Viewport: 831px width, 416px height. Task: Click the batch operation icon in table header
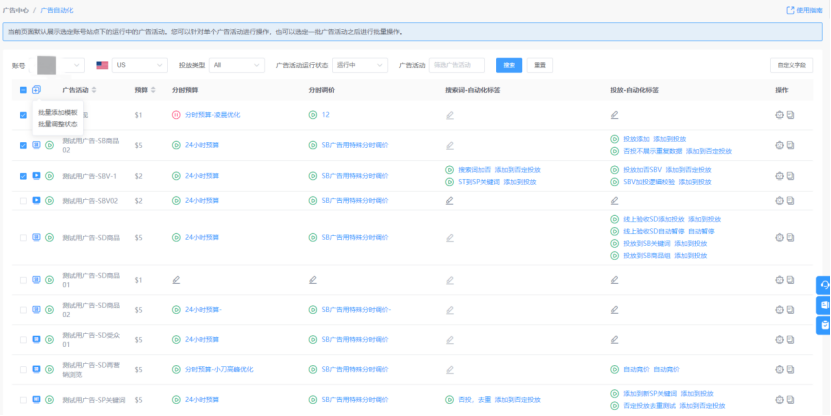pyautogui.click(x=37, y=90)
